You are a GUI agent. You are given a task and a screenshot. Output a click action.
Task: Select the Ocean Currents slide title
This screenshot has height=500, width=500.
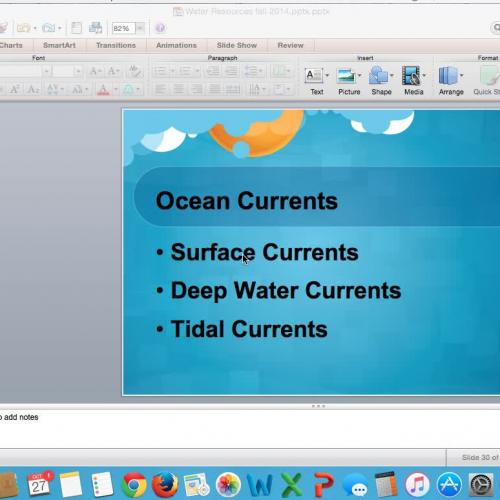(x=247, y=201)
